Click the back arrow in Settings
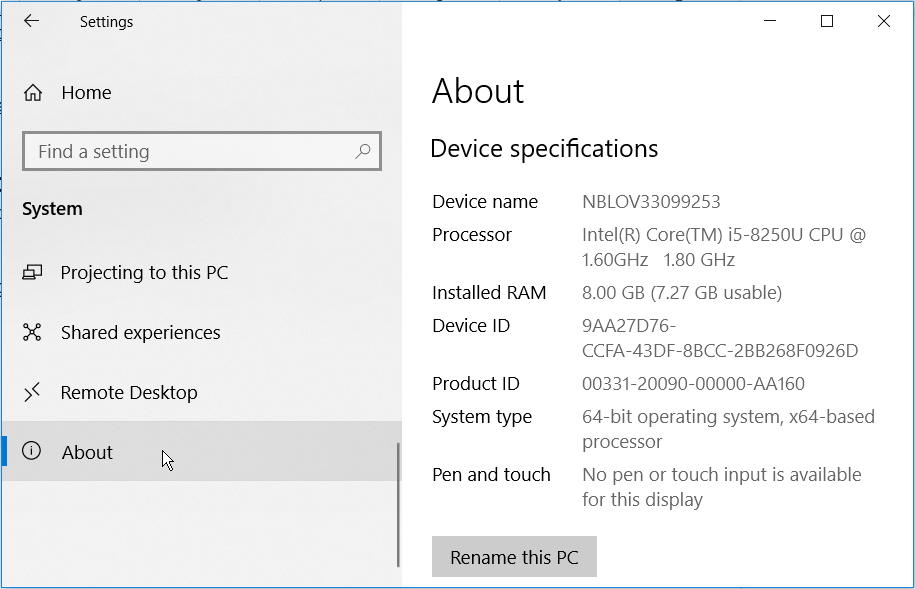This screenshot has width=915, height=589. 32,21
